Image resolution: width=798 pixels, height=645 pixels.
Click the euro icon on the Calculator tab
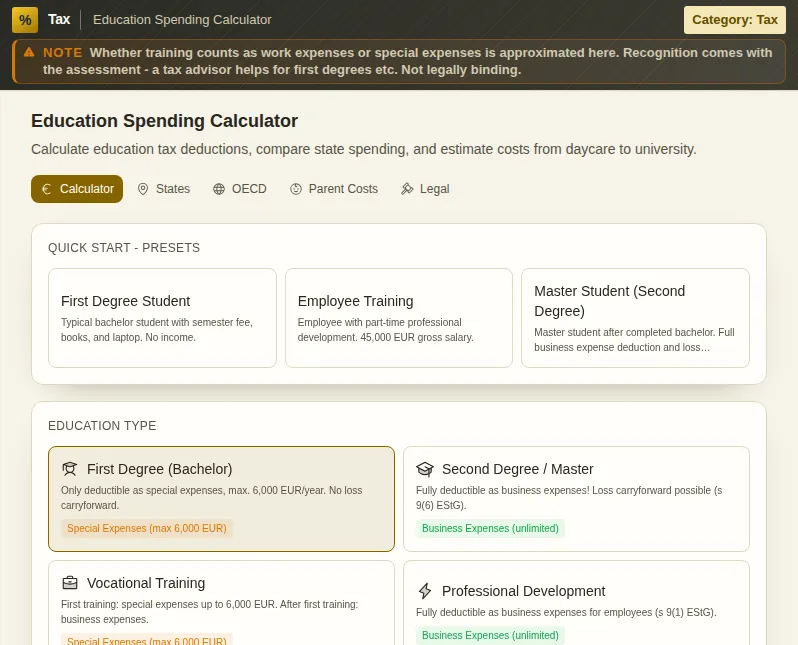[x=47, y=189]
